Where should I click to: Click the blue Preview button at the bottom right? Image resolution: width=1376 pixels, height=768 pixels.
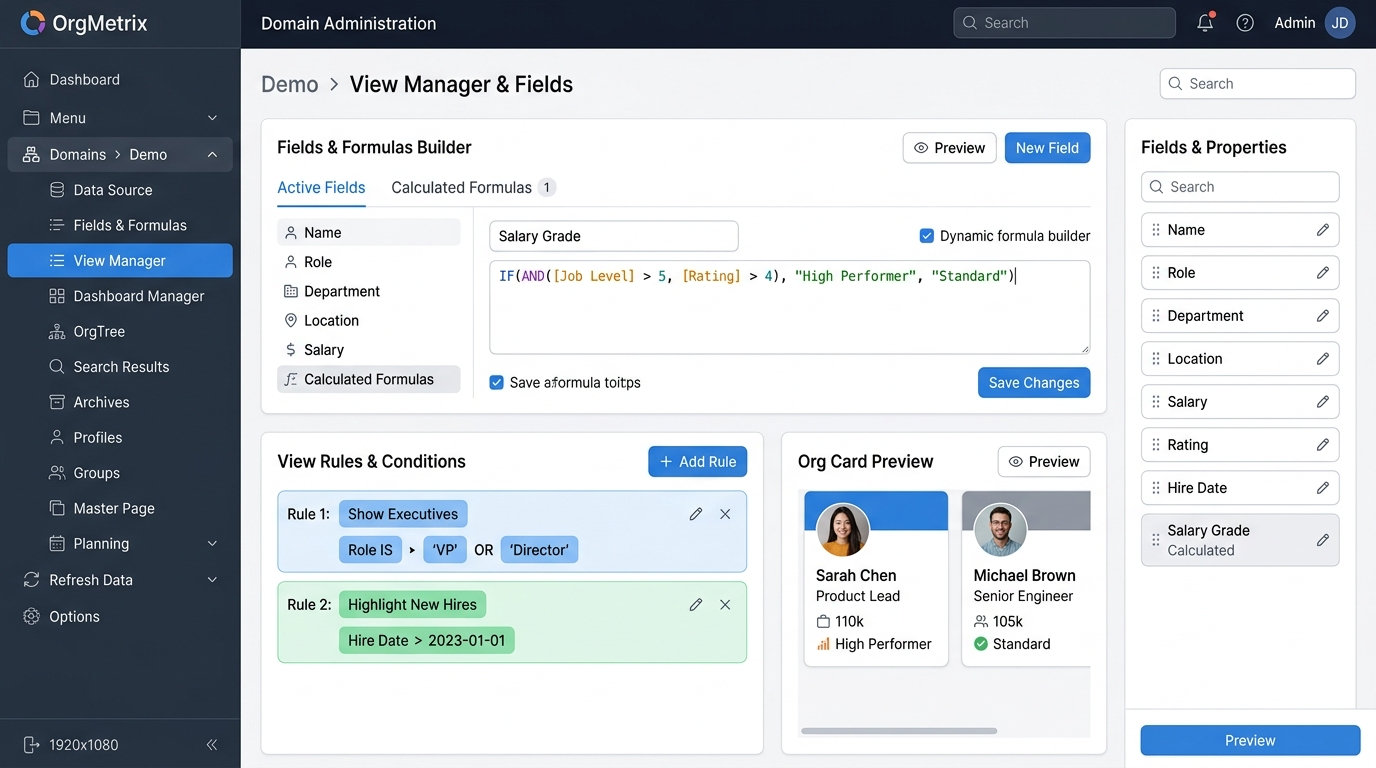point(1250,740)
